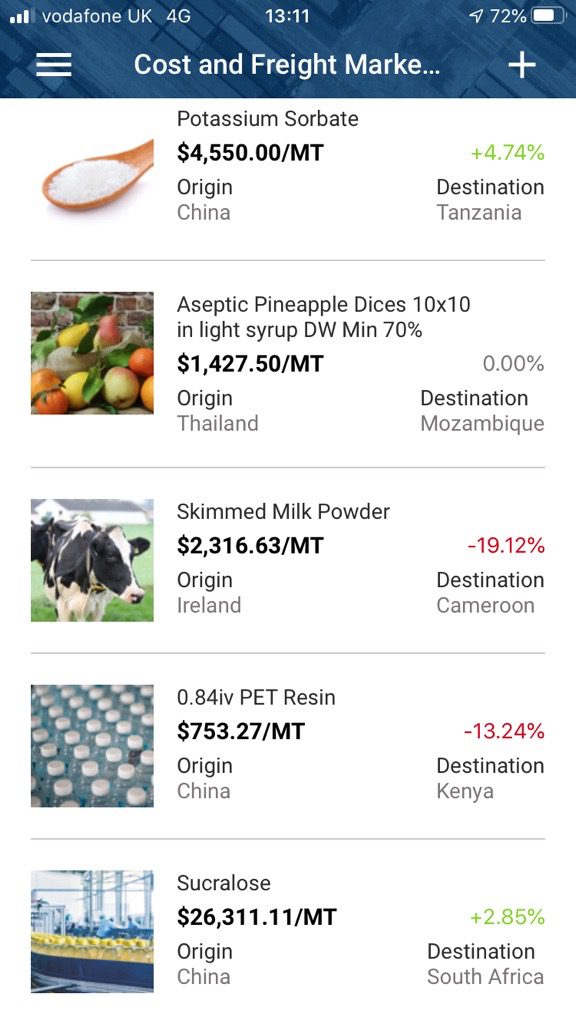Tap the location arrow status icon
The width and height of the screenshot is (576, 1024).
click(476, 16)
